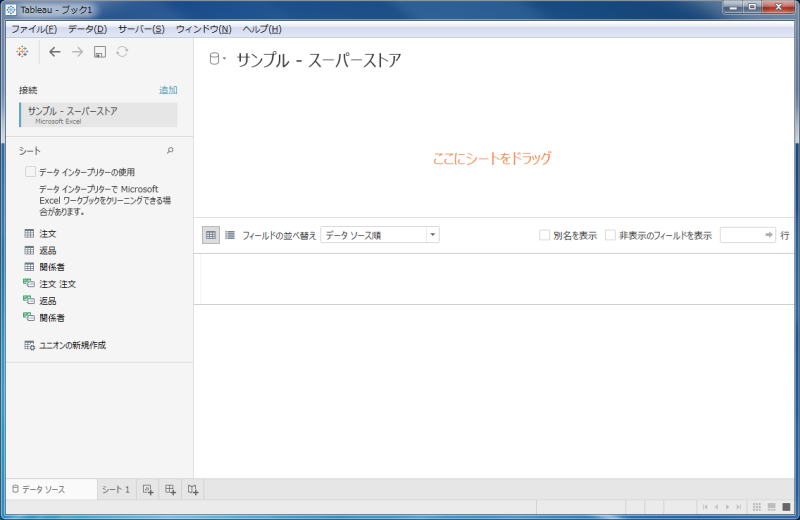Image resolution: width=800 pixels, height=520 pixels.
Task: Switch to the データ ソース tab
Action: click(51, 489)
